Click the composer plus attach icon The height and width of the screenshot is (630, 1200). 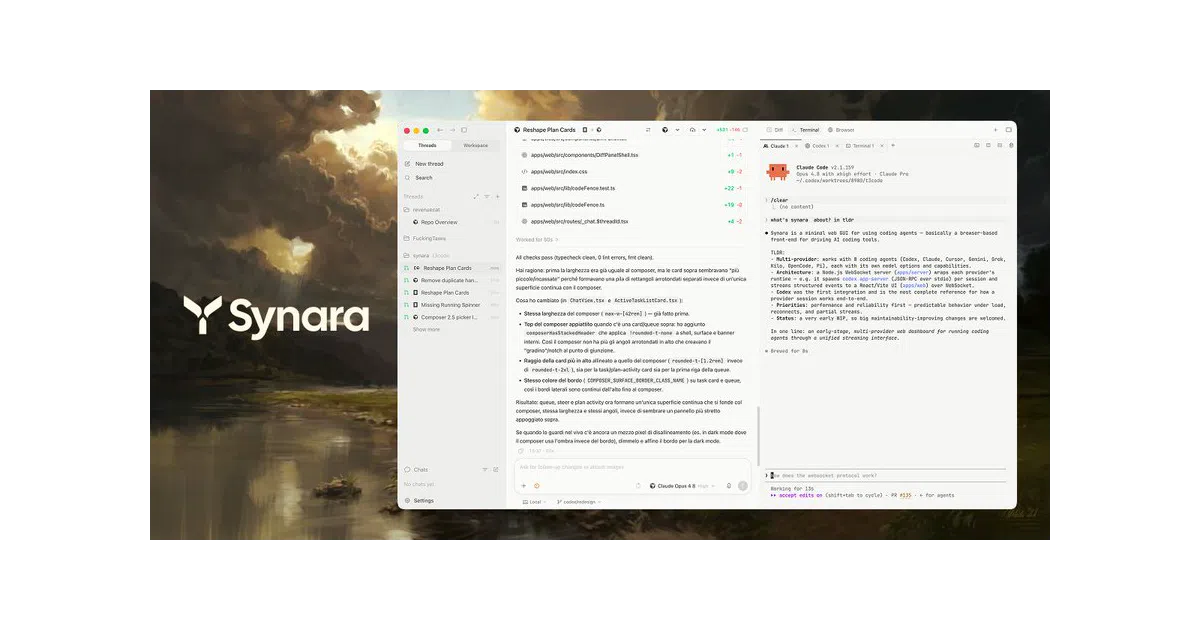point(523,486)
